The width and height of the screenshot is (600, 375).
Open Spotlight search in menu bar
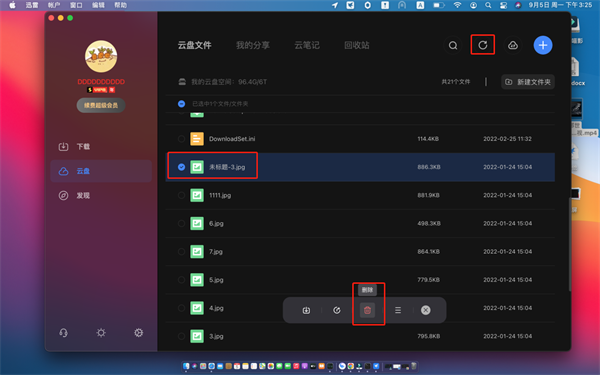(x=488, y=5)
